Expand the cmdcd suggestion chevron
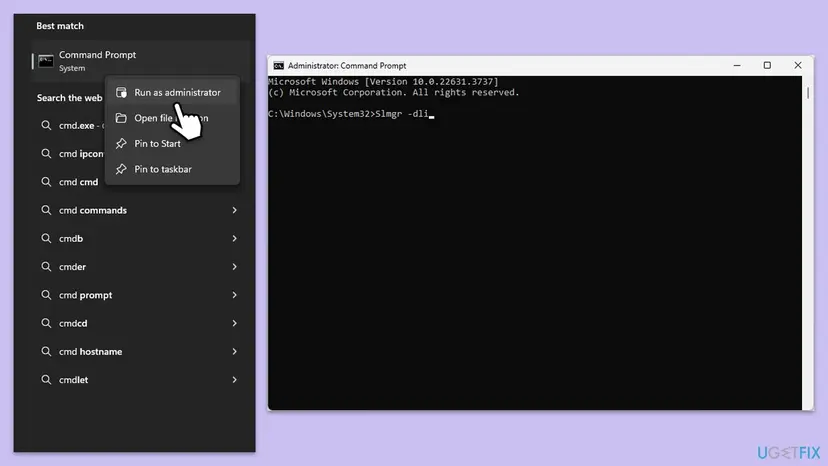 (x=234, y=323)
